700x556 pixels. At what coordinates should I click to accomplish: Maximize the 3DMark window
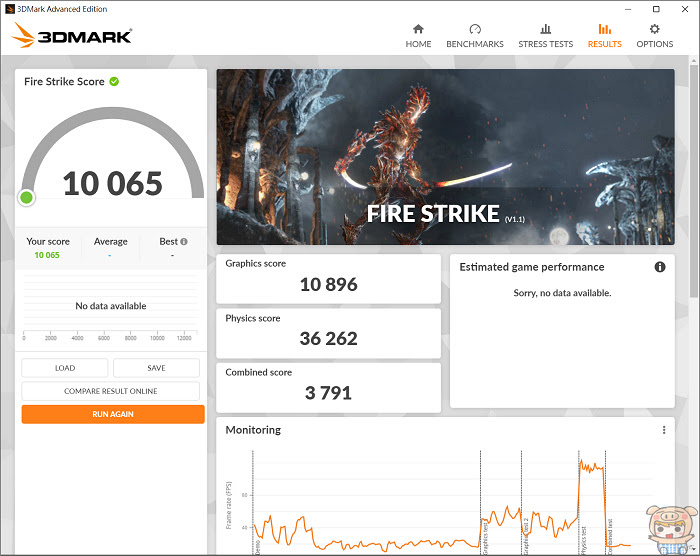click(x=656, y=9)
